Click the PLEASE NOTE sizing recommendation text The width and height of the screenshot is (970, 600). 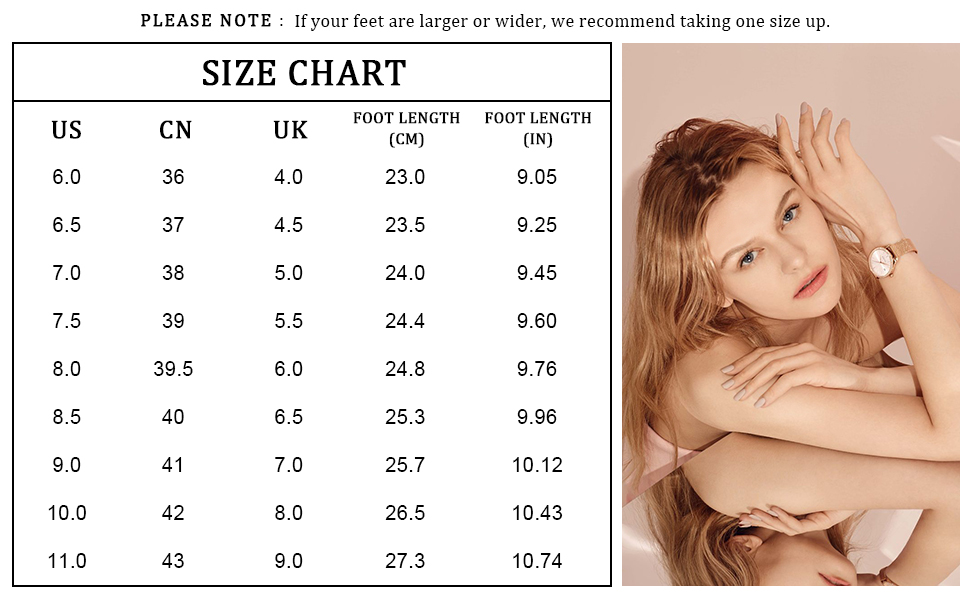(x=485, y=21)
